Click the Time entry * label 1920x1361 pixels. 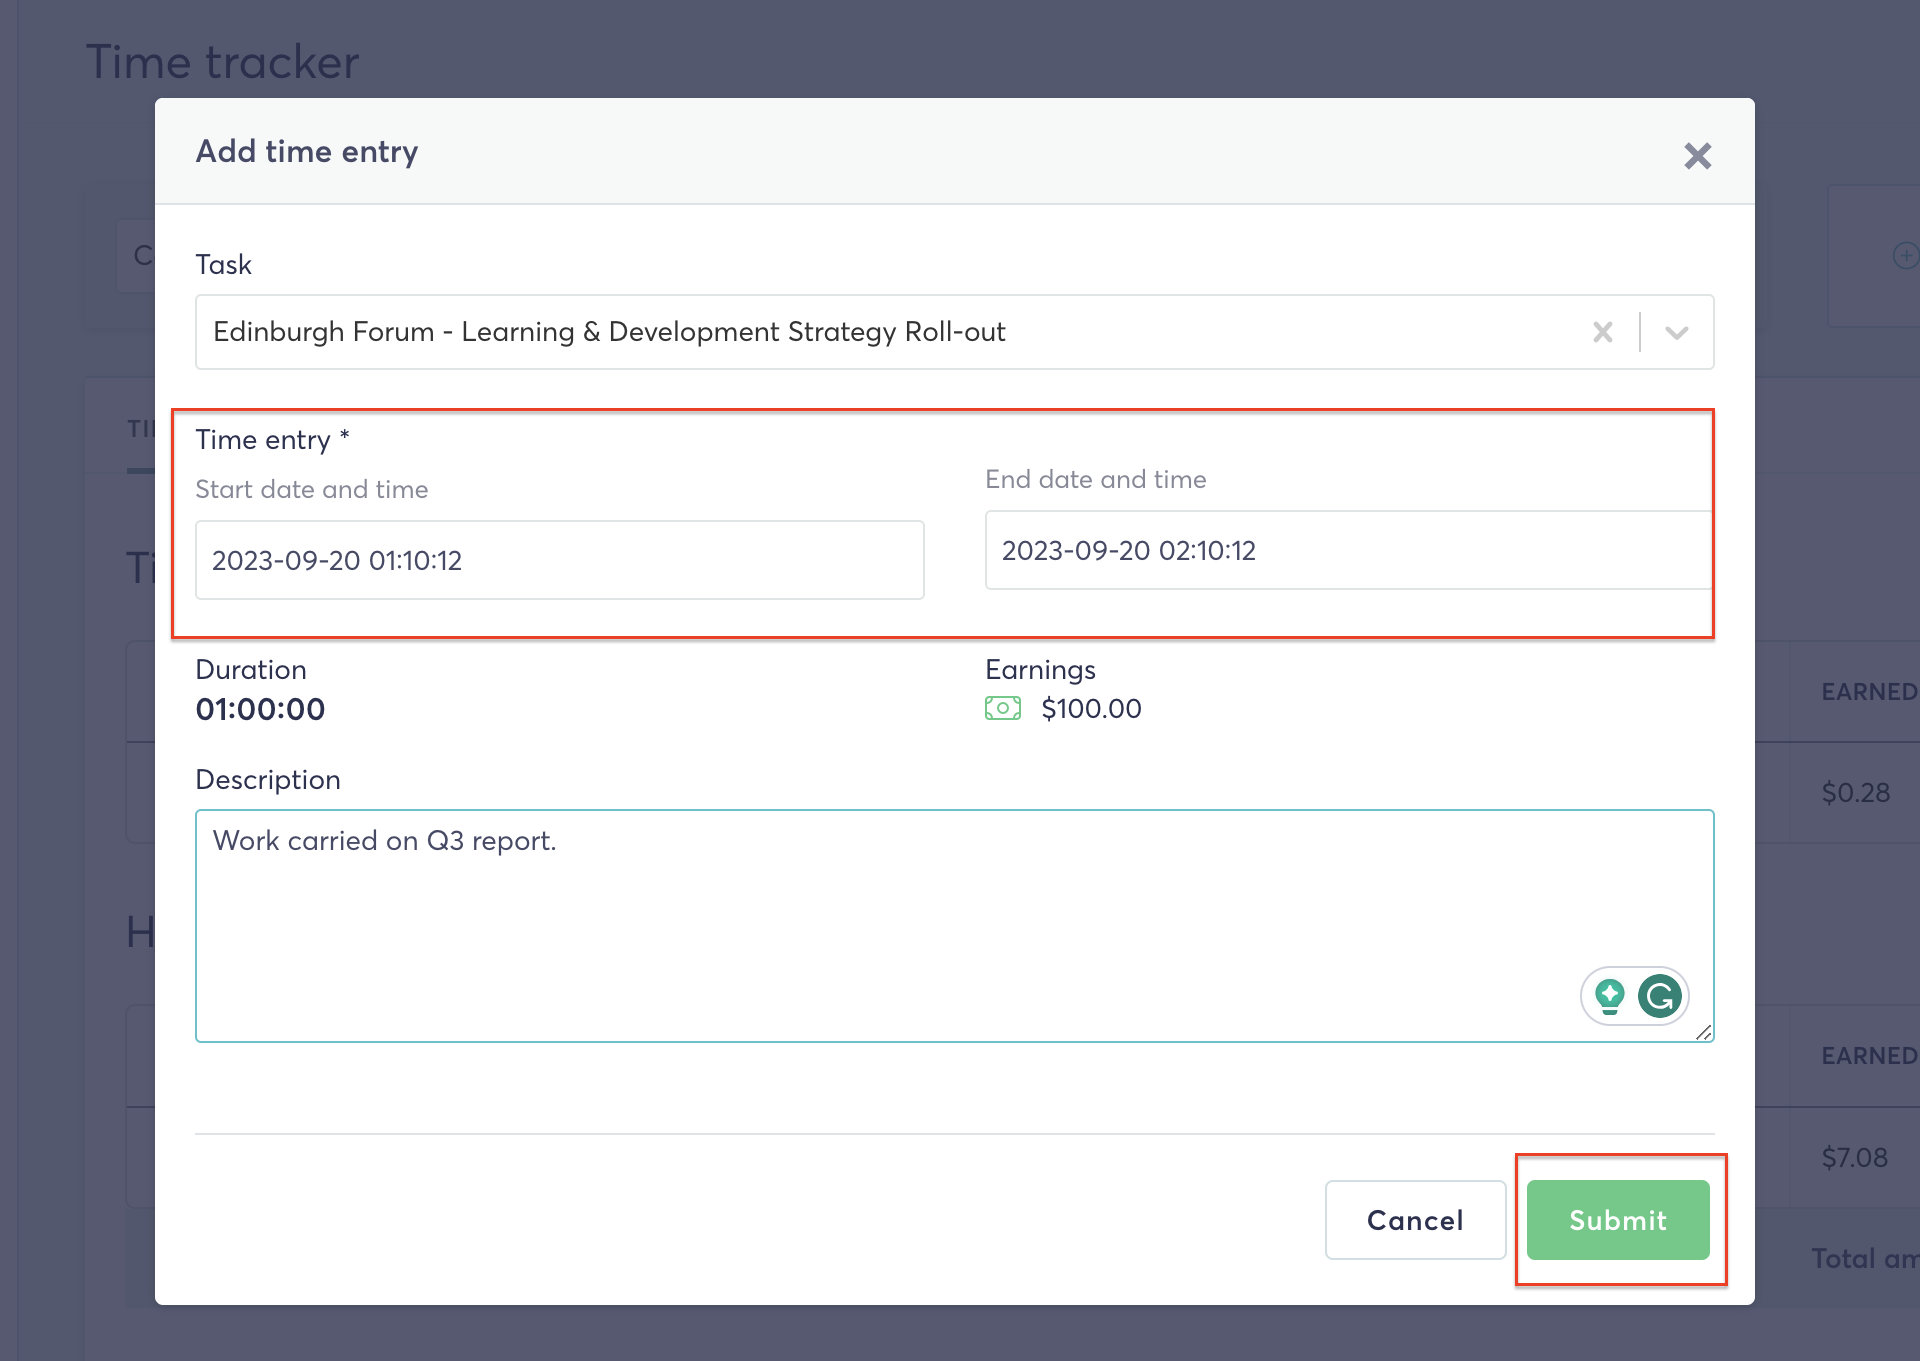click(x=272, y=440)
